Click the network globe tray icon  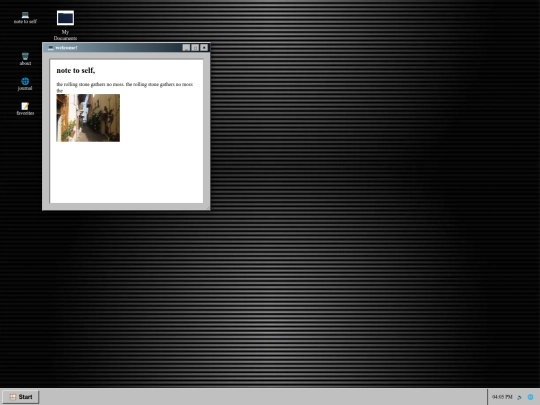click(530, 397)
